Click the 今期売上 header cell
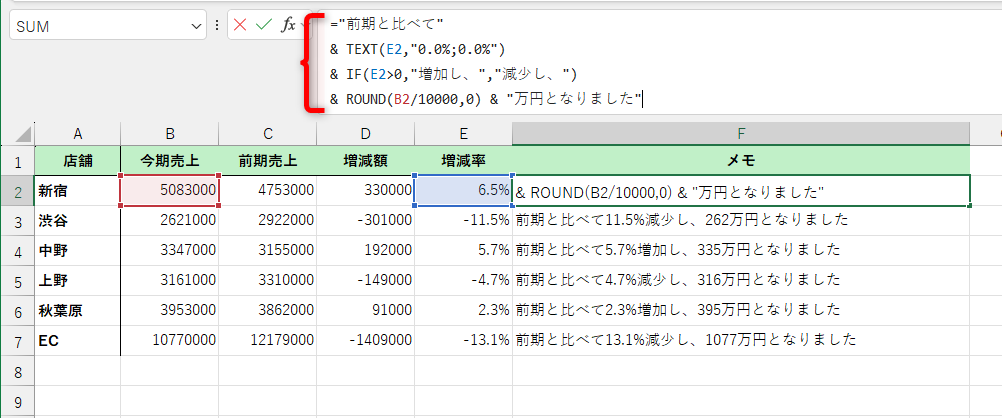 (169, 160)
